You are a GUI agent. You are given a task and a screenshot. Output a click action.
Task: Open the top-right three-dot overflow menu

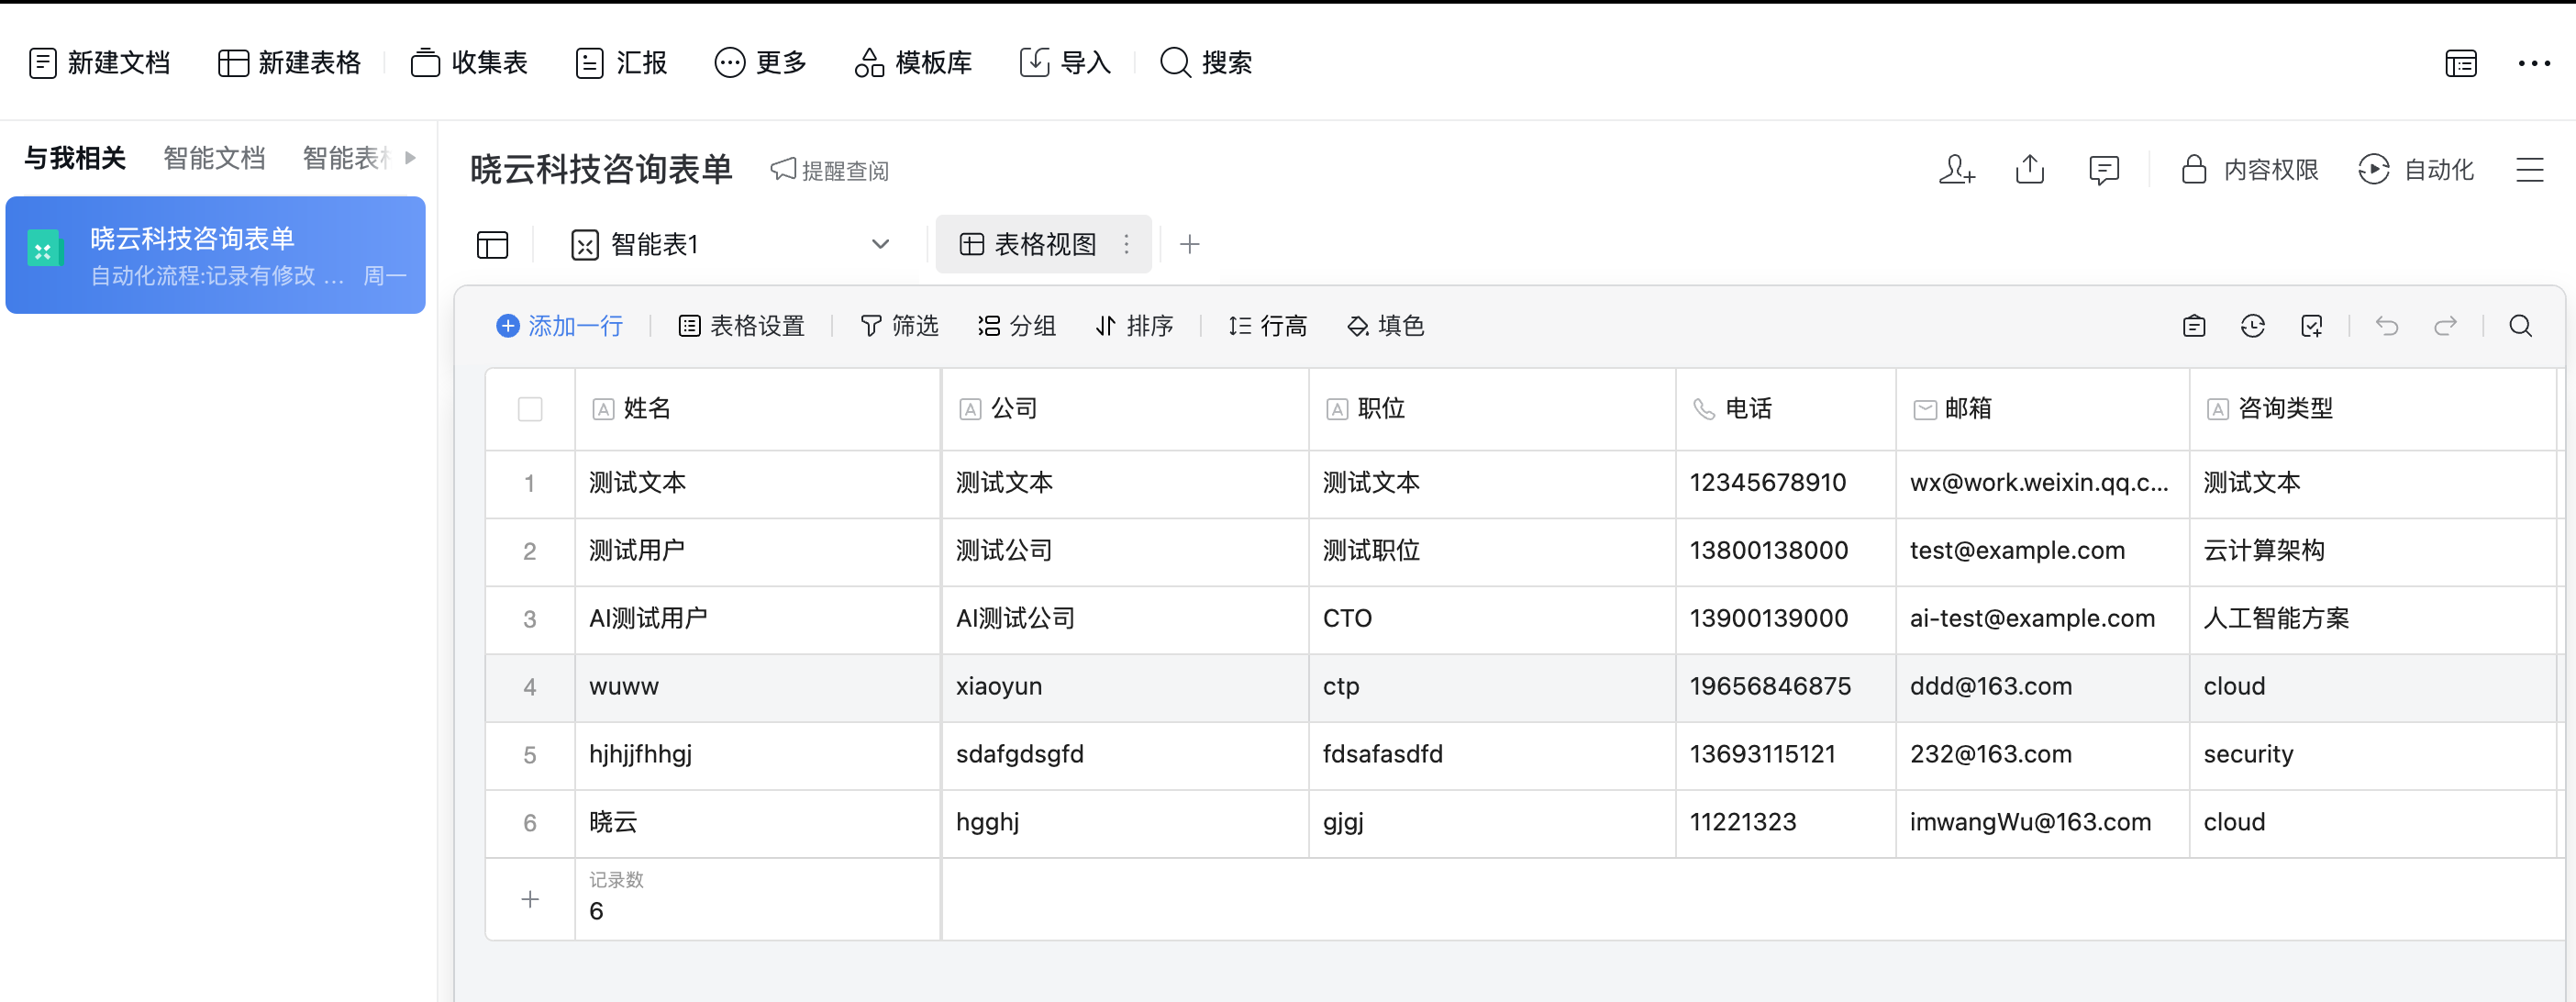(2534, 64)
